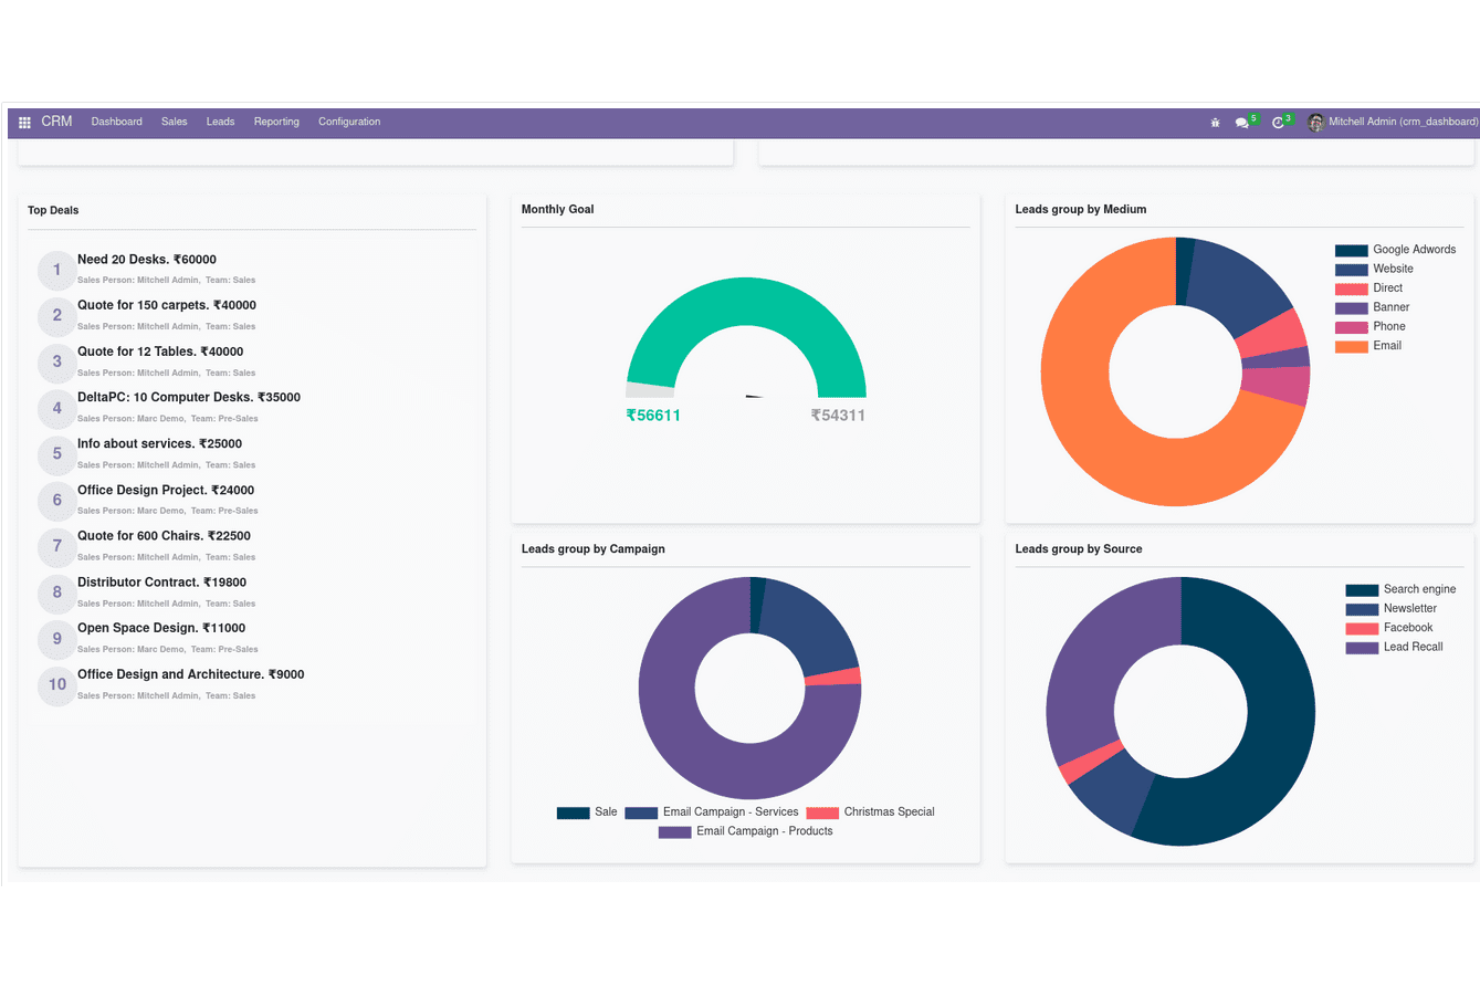This screenshot has width=1480, height=987.
Task: Click the 'Leads group by Source' heading
Action: (x=1078, y=549)
